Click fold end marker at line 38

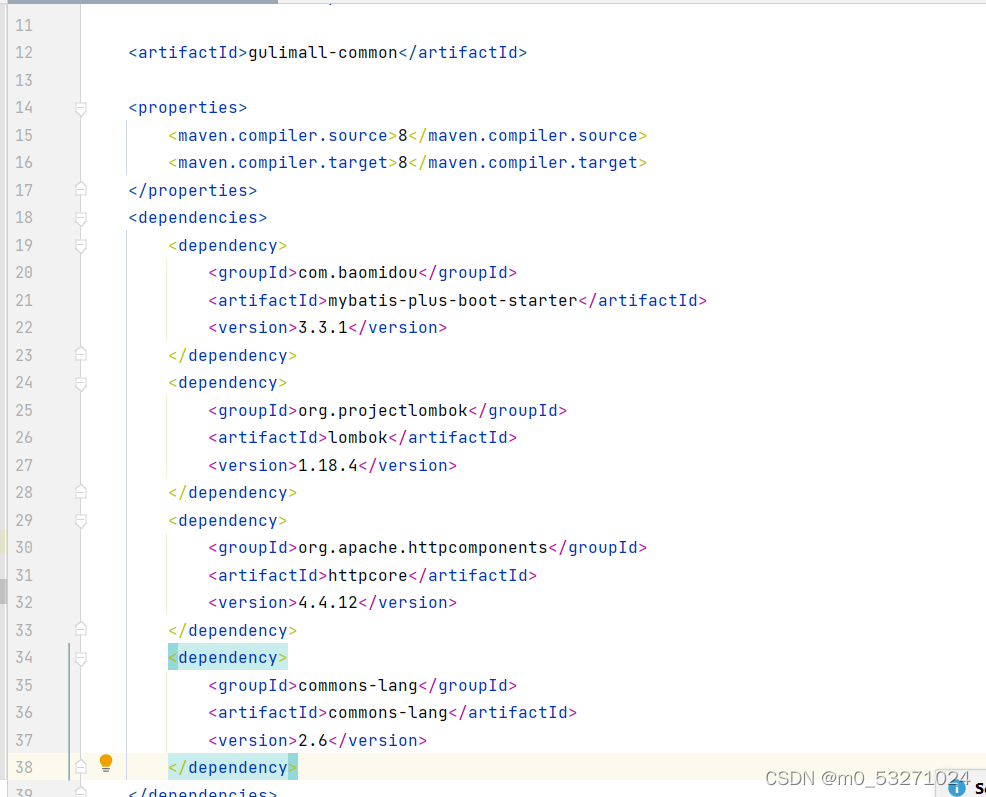pos(80,766)
